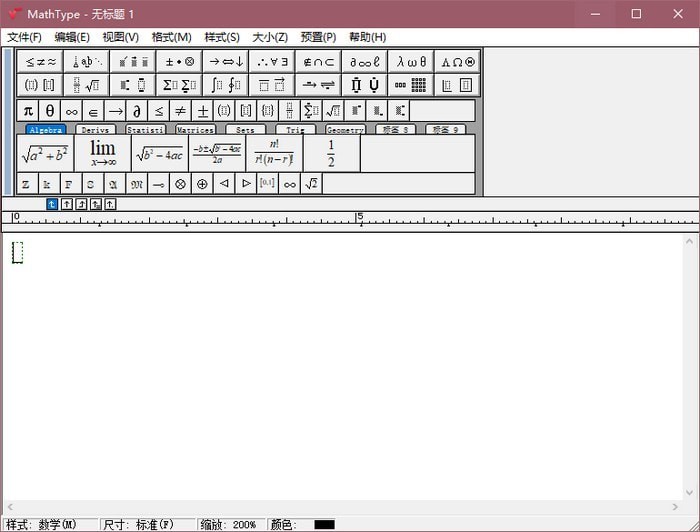
Task: Open the lowercase Greek palette λωθ
Action: tap(411, 62)
